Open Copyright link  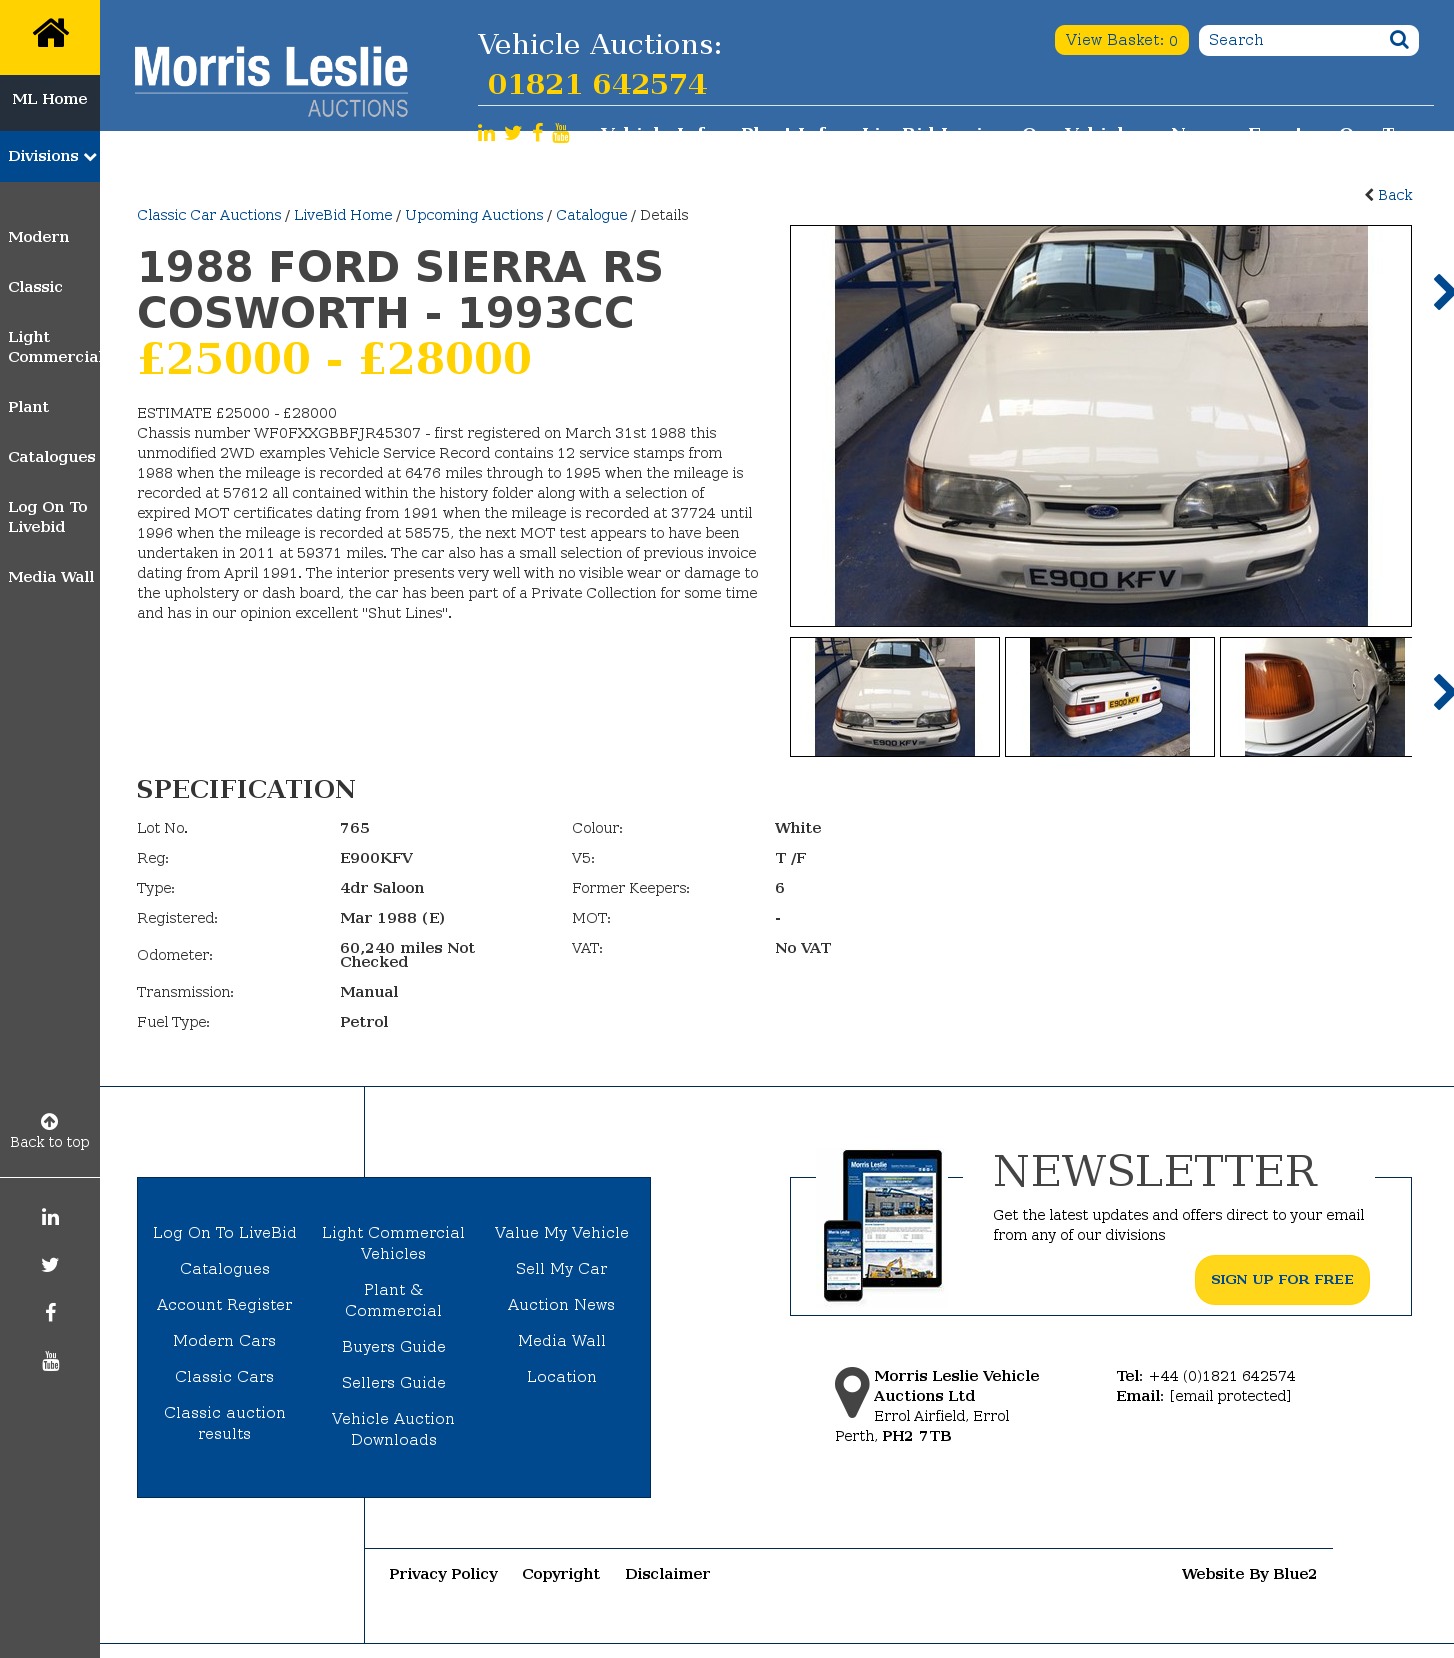[561, 1574]
